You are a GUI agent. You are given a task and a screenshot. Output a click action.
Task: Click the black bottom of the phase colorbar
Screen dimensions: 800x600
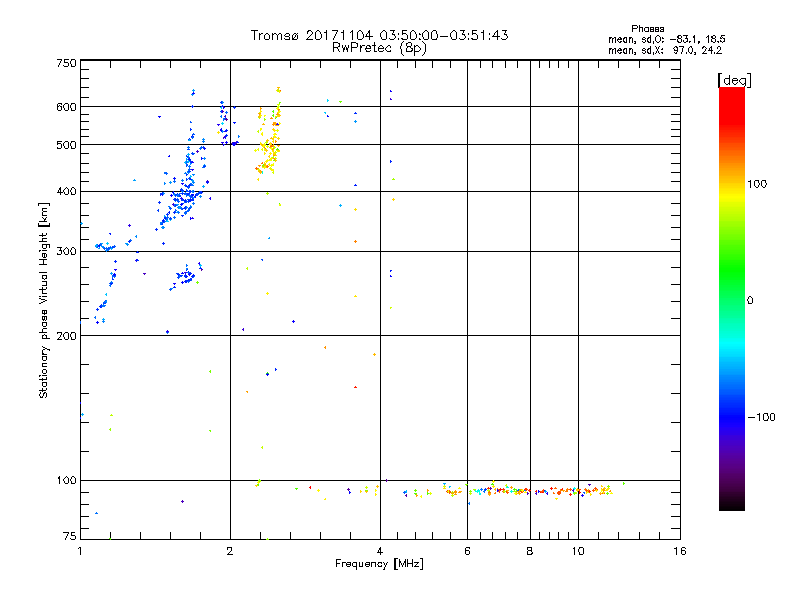point(732,503)
